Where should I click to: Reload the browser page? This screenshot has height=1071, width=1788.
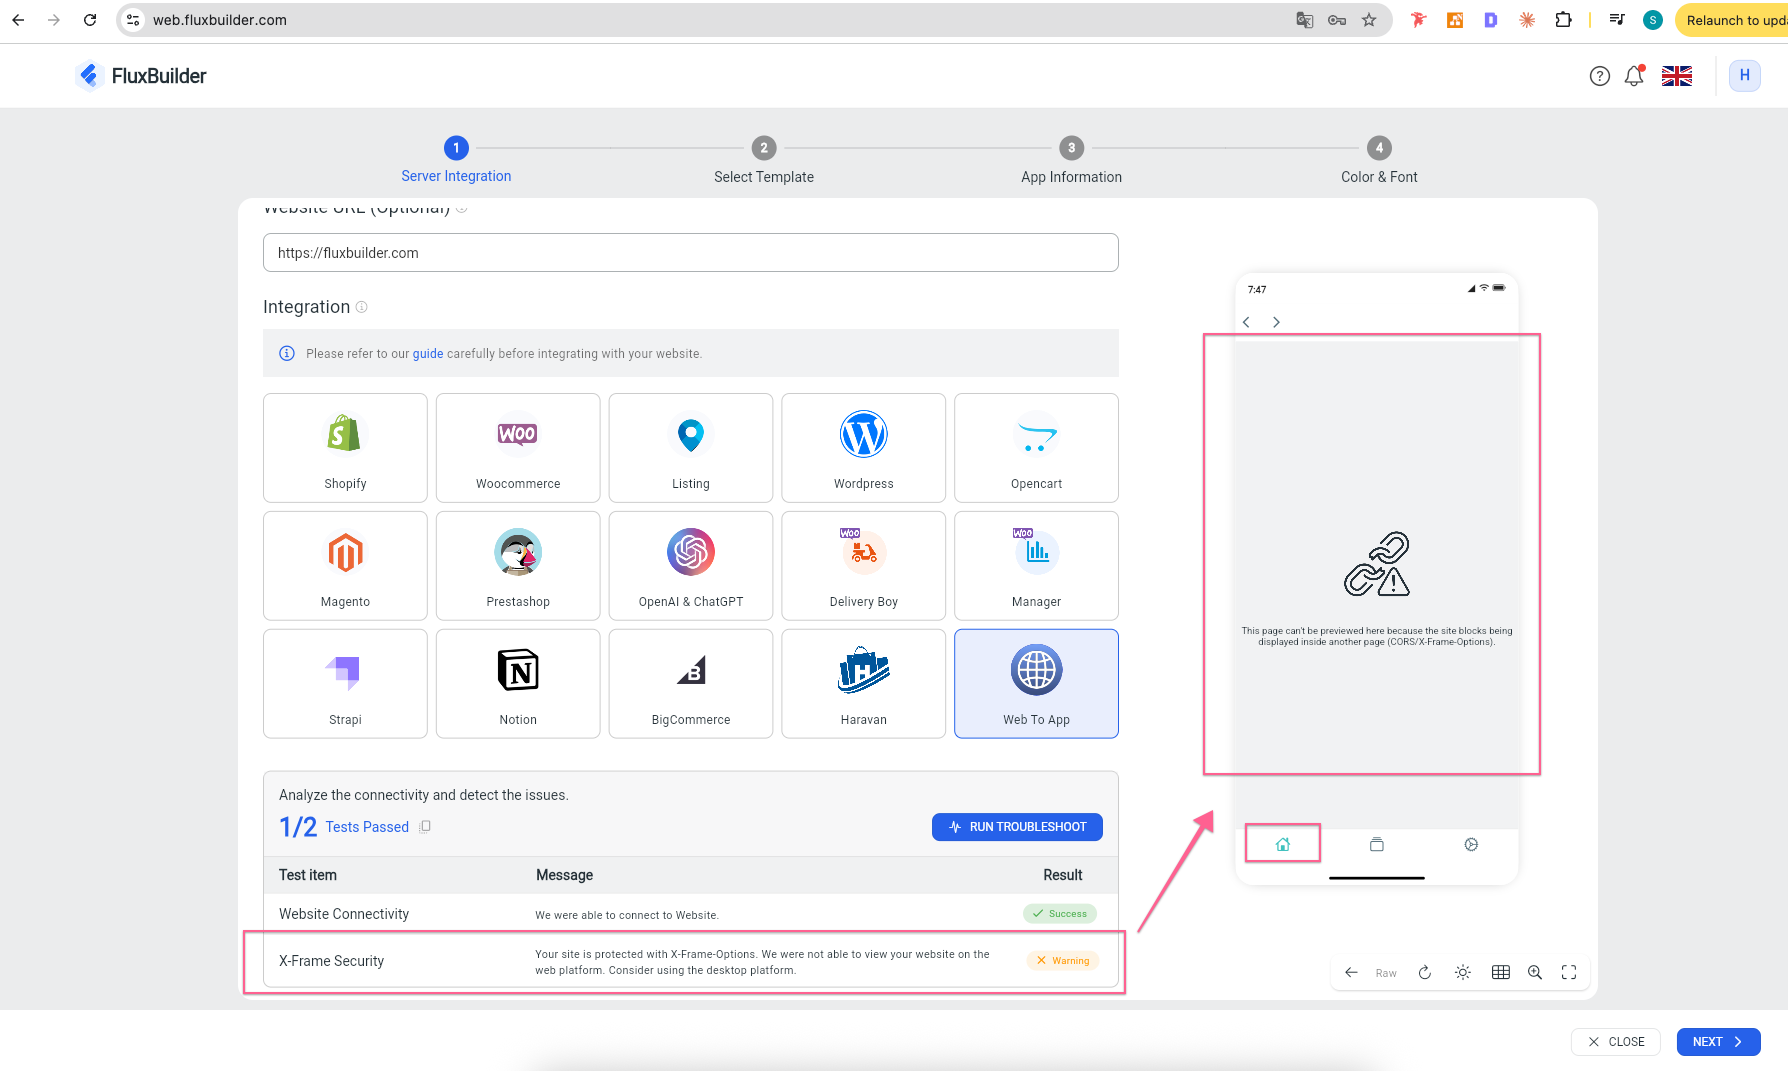pos(90,20)
